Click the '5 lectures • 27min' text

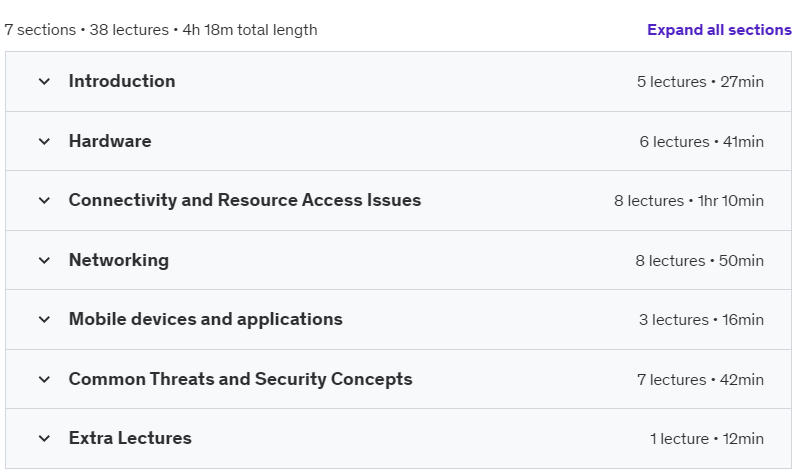[700, 81]
